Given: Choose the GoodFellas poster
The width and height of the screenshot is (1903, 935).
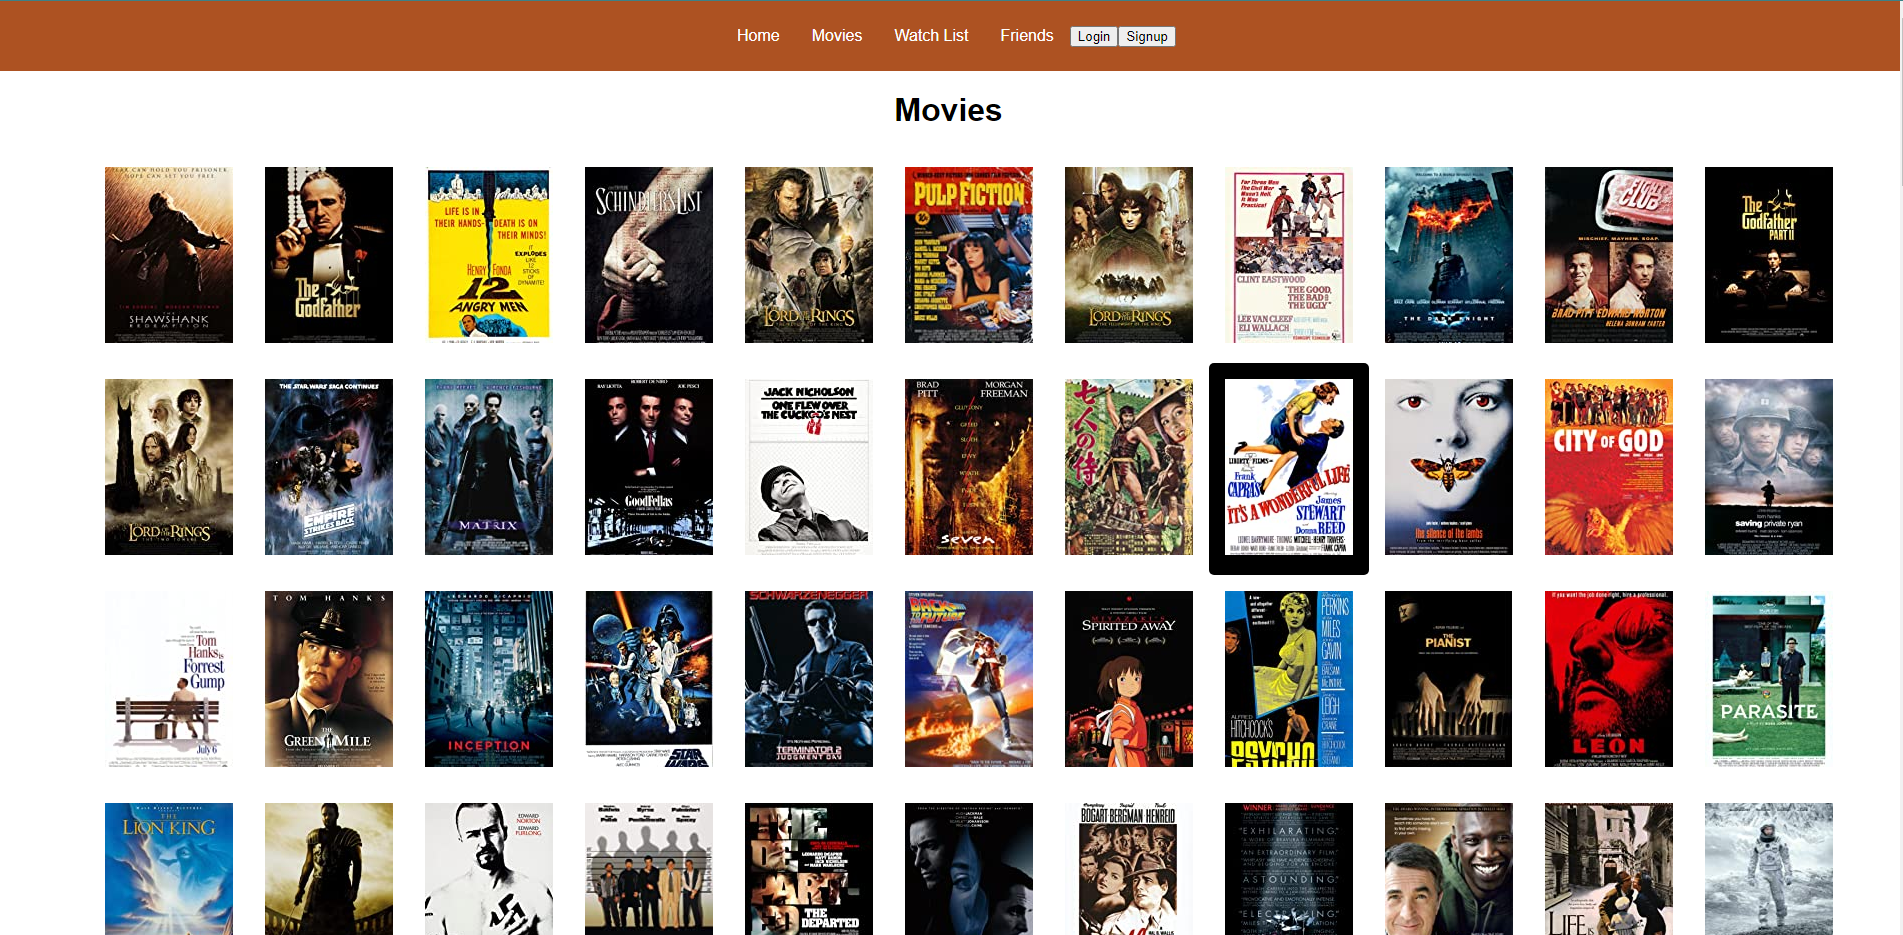Looking at the screenshot, I should pyautogui.click(x=649, y=467).
